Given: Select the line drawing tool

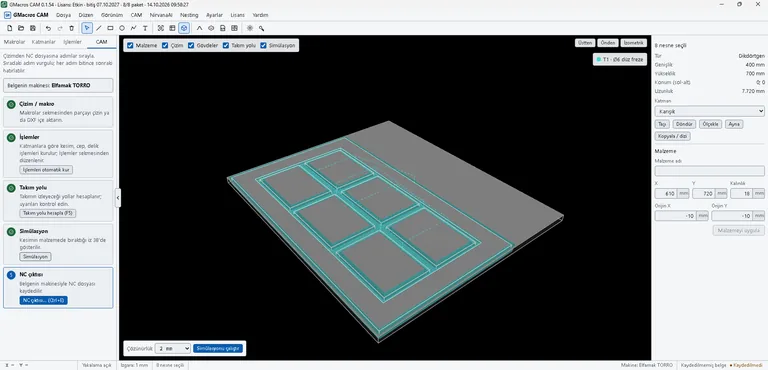Looking at the screenshot, I should [98, 28].
